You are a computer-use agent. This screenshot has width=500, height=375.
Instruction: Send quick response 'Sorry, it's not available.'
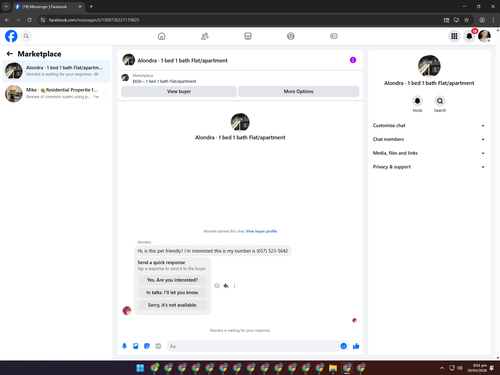172,305
